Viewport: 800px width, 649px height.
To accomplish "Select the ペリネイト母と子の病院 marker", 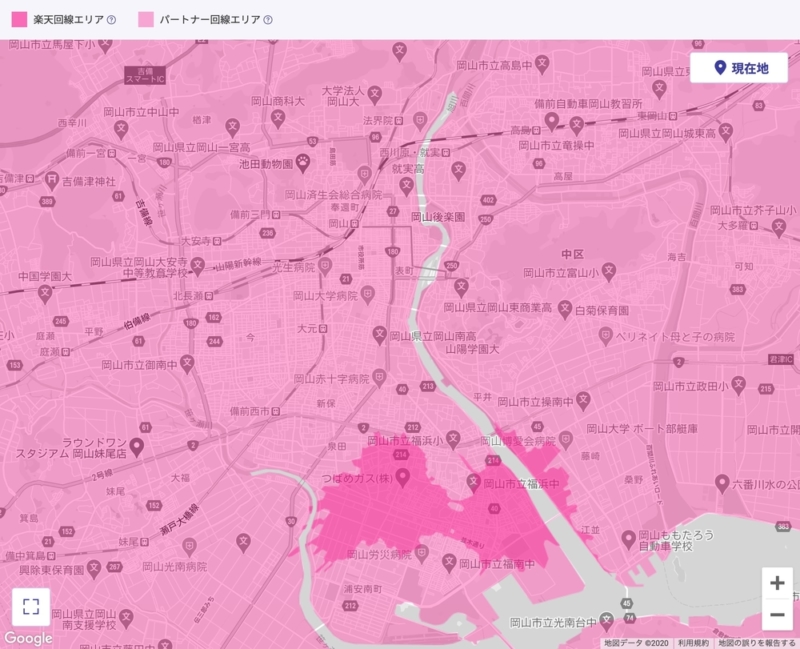I will tap(606, 335).
